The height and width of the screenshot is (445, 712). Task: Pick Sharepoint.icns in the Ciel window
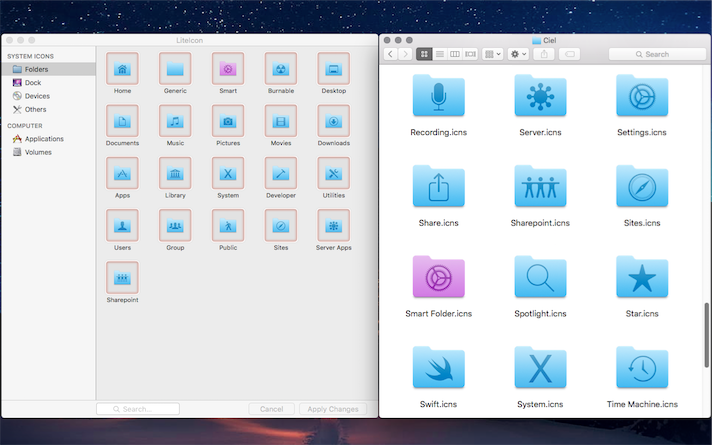540,187
